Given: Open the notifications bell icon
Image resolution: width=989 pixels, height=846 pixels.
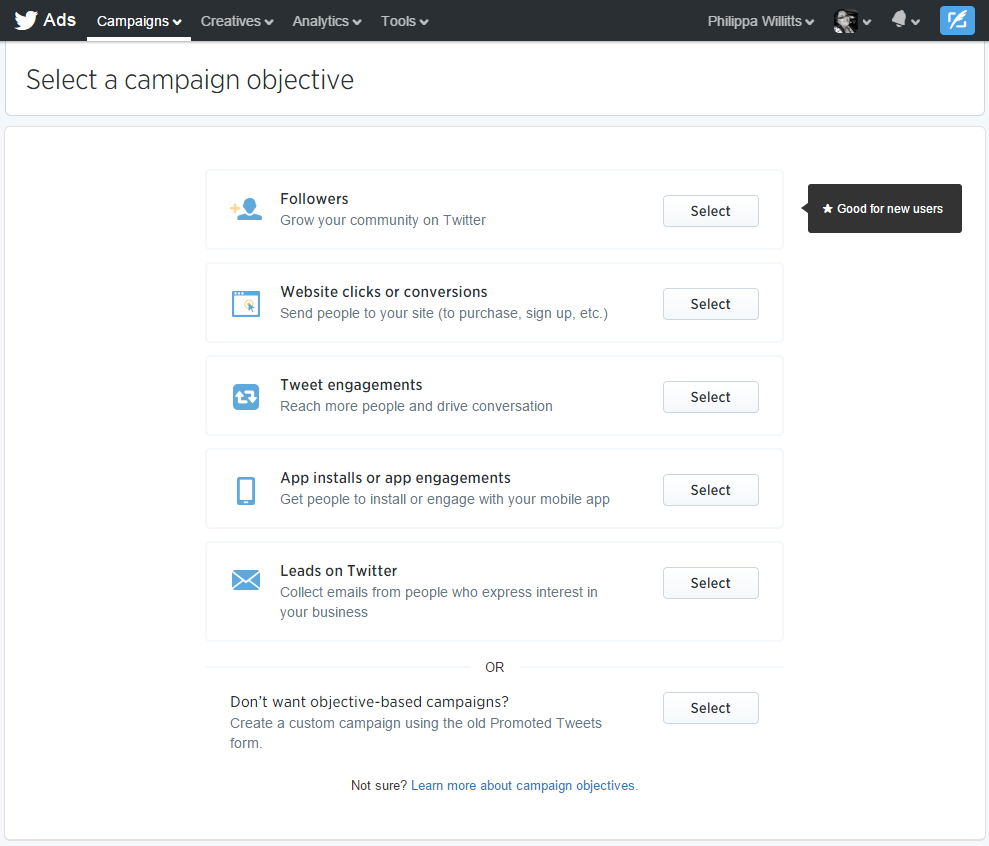Looking at the screenshot, I should tap(899, 20).
